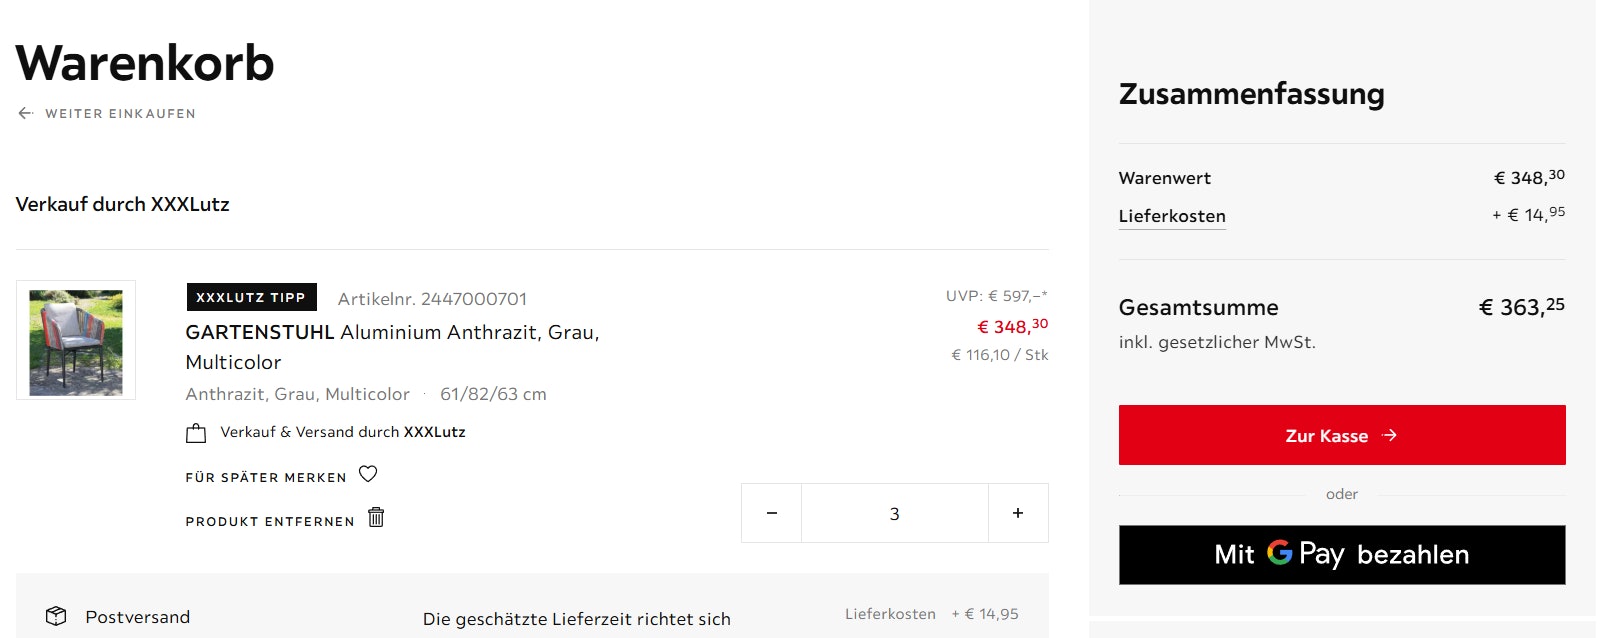This screenshot has width=1603, height=638.
Task: Open the Lieferkosten link in summary
Action: pos(1172,216)
